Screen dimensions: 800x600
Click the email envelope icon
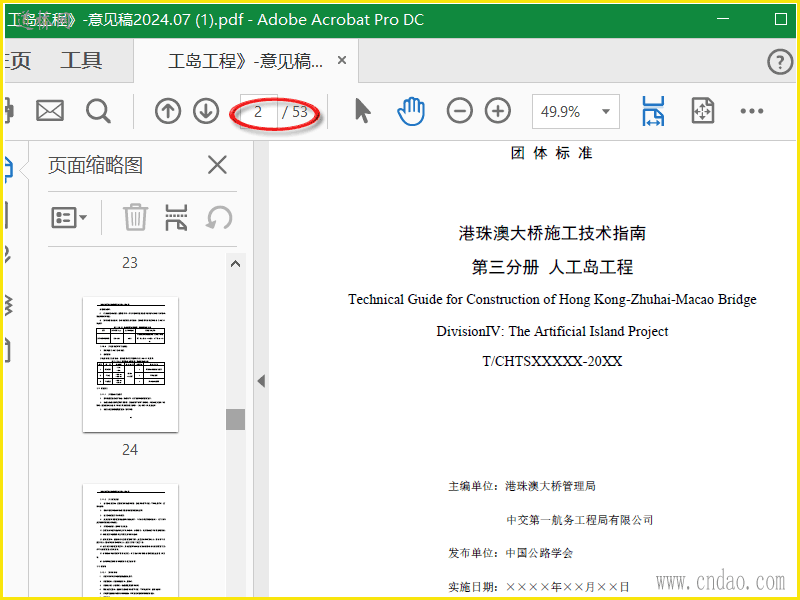50,111
